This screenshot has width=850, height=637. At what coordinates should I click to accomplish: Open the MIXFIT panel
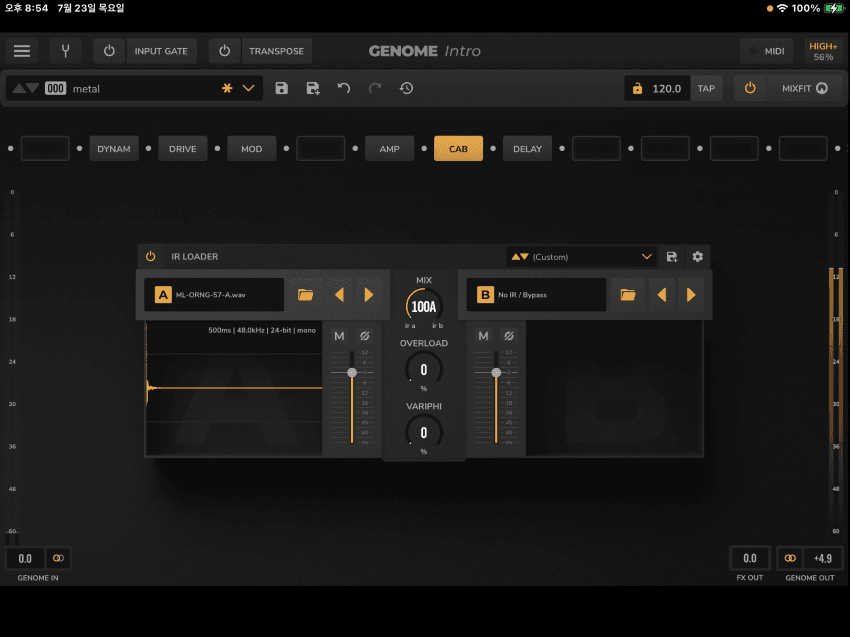pos(805,88)
